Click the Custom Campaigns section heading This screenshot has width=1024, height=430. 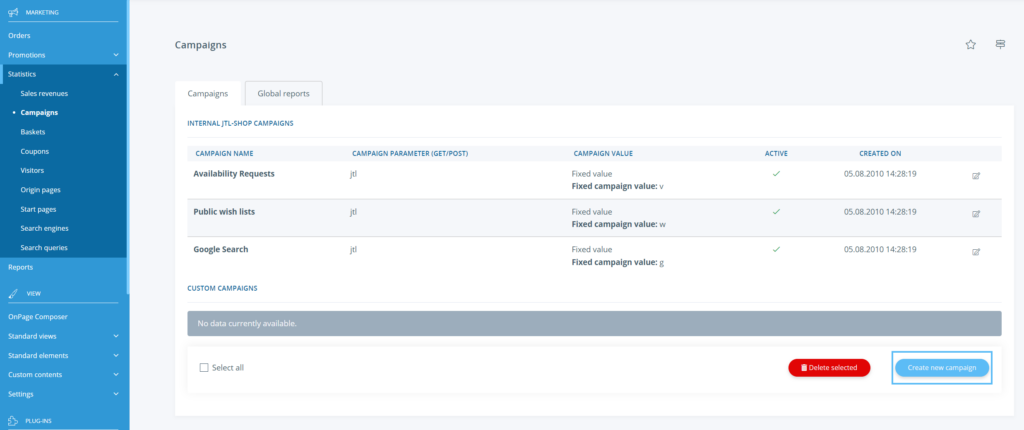pyautogui.click(x=222, y=288)
